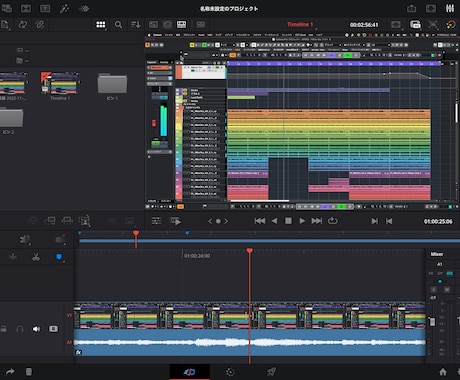
Task: Open the audio mixer icon top-right
Action: coord(450,8)
